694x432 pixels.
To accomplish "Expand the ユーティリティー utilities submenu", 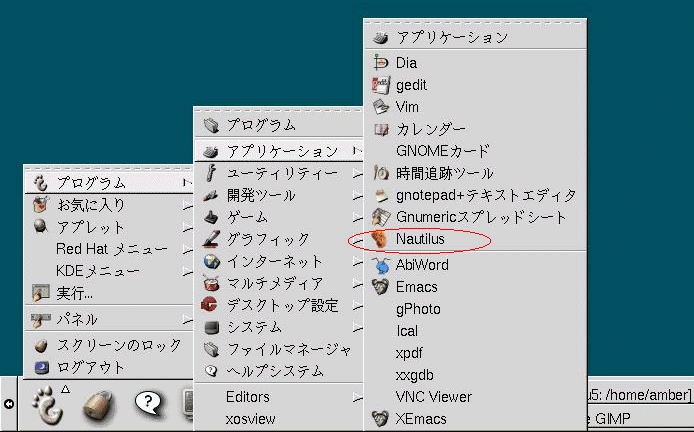I will (279, 173).
